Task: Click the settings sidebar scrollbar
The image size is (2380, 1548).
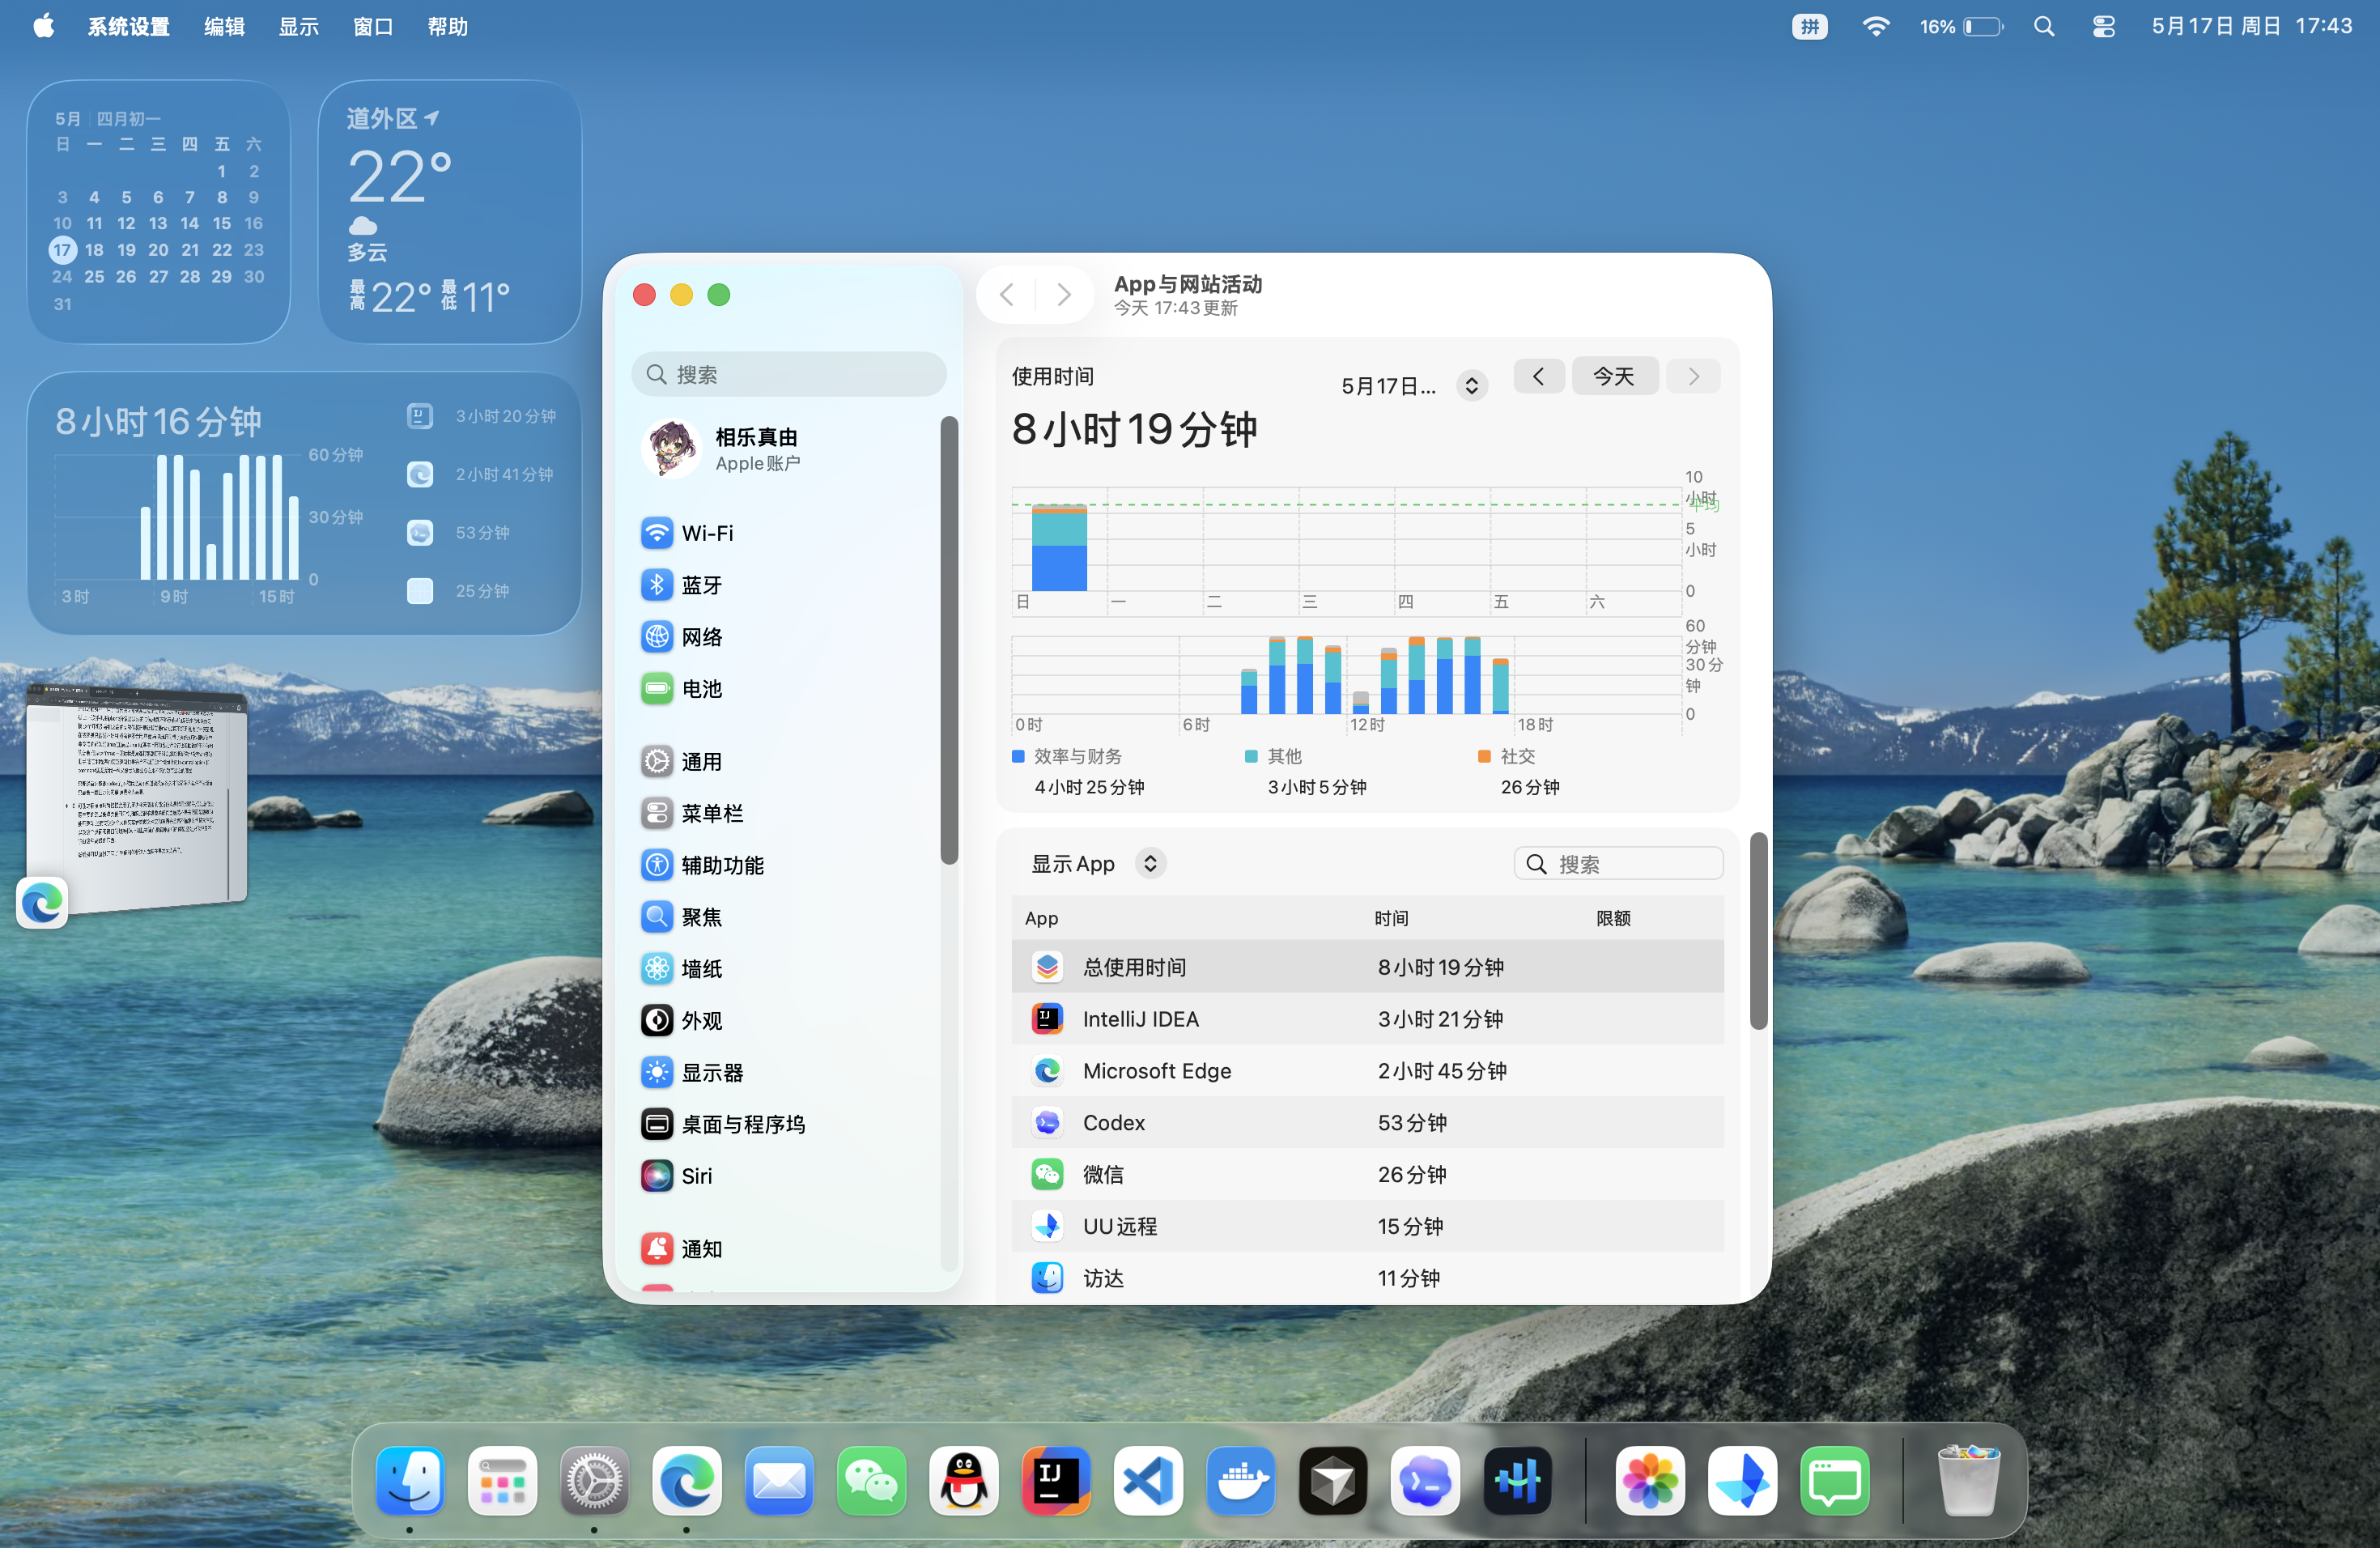Action: 949,640
